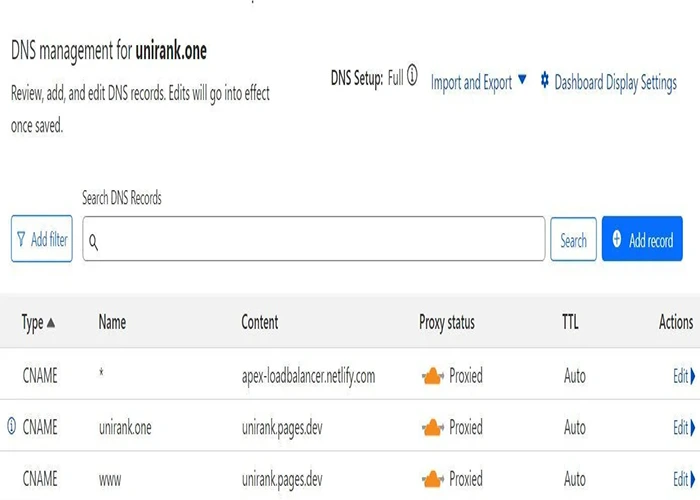
Task: Click the DNS management for unirank.one heading
Action: (x=108, y=51)
